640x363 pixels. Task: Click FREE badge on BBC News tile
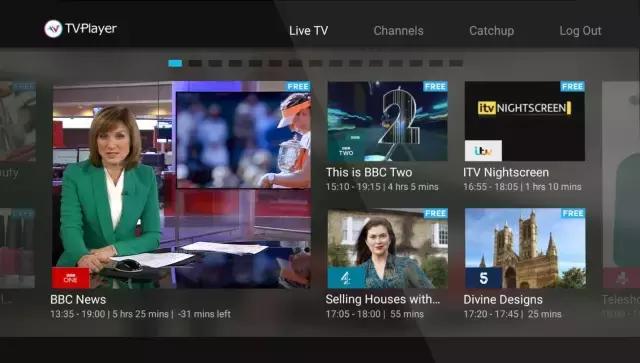(298, 86)
